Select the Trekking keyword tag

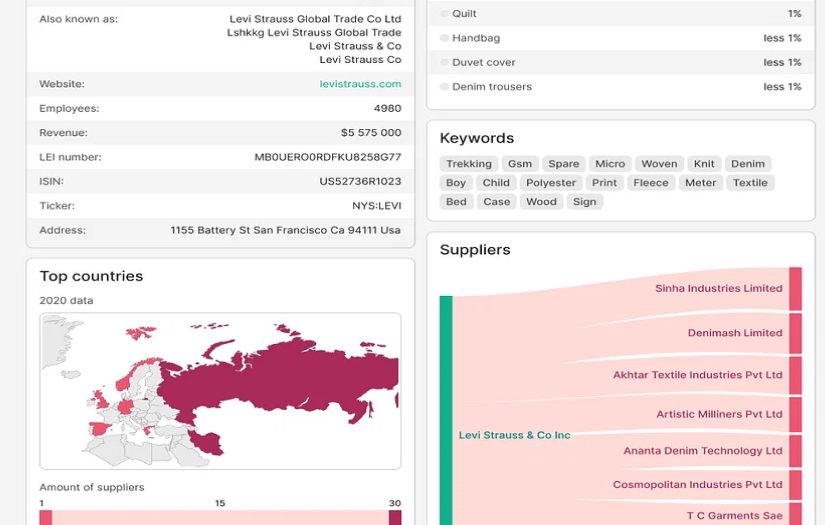[x=469, y=164]
